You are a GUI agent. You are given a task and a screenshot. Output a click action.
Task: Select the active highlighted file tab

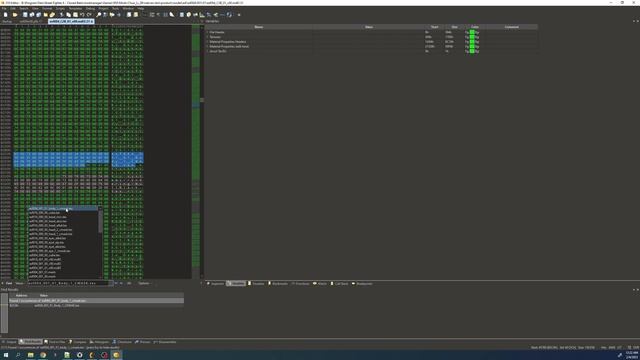click(x=71, y=21)
